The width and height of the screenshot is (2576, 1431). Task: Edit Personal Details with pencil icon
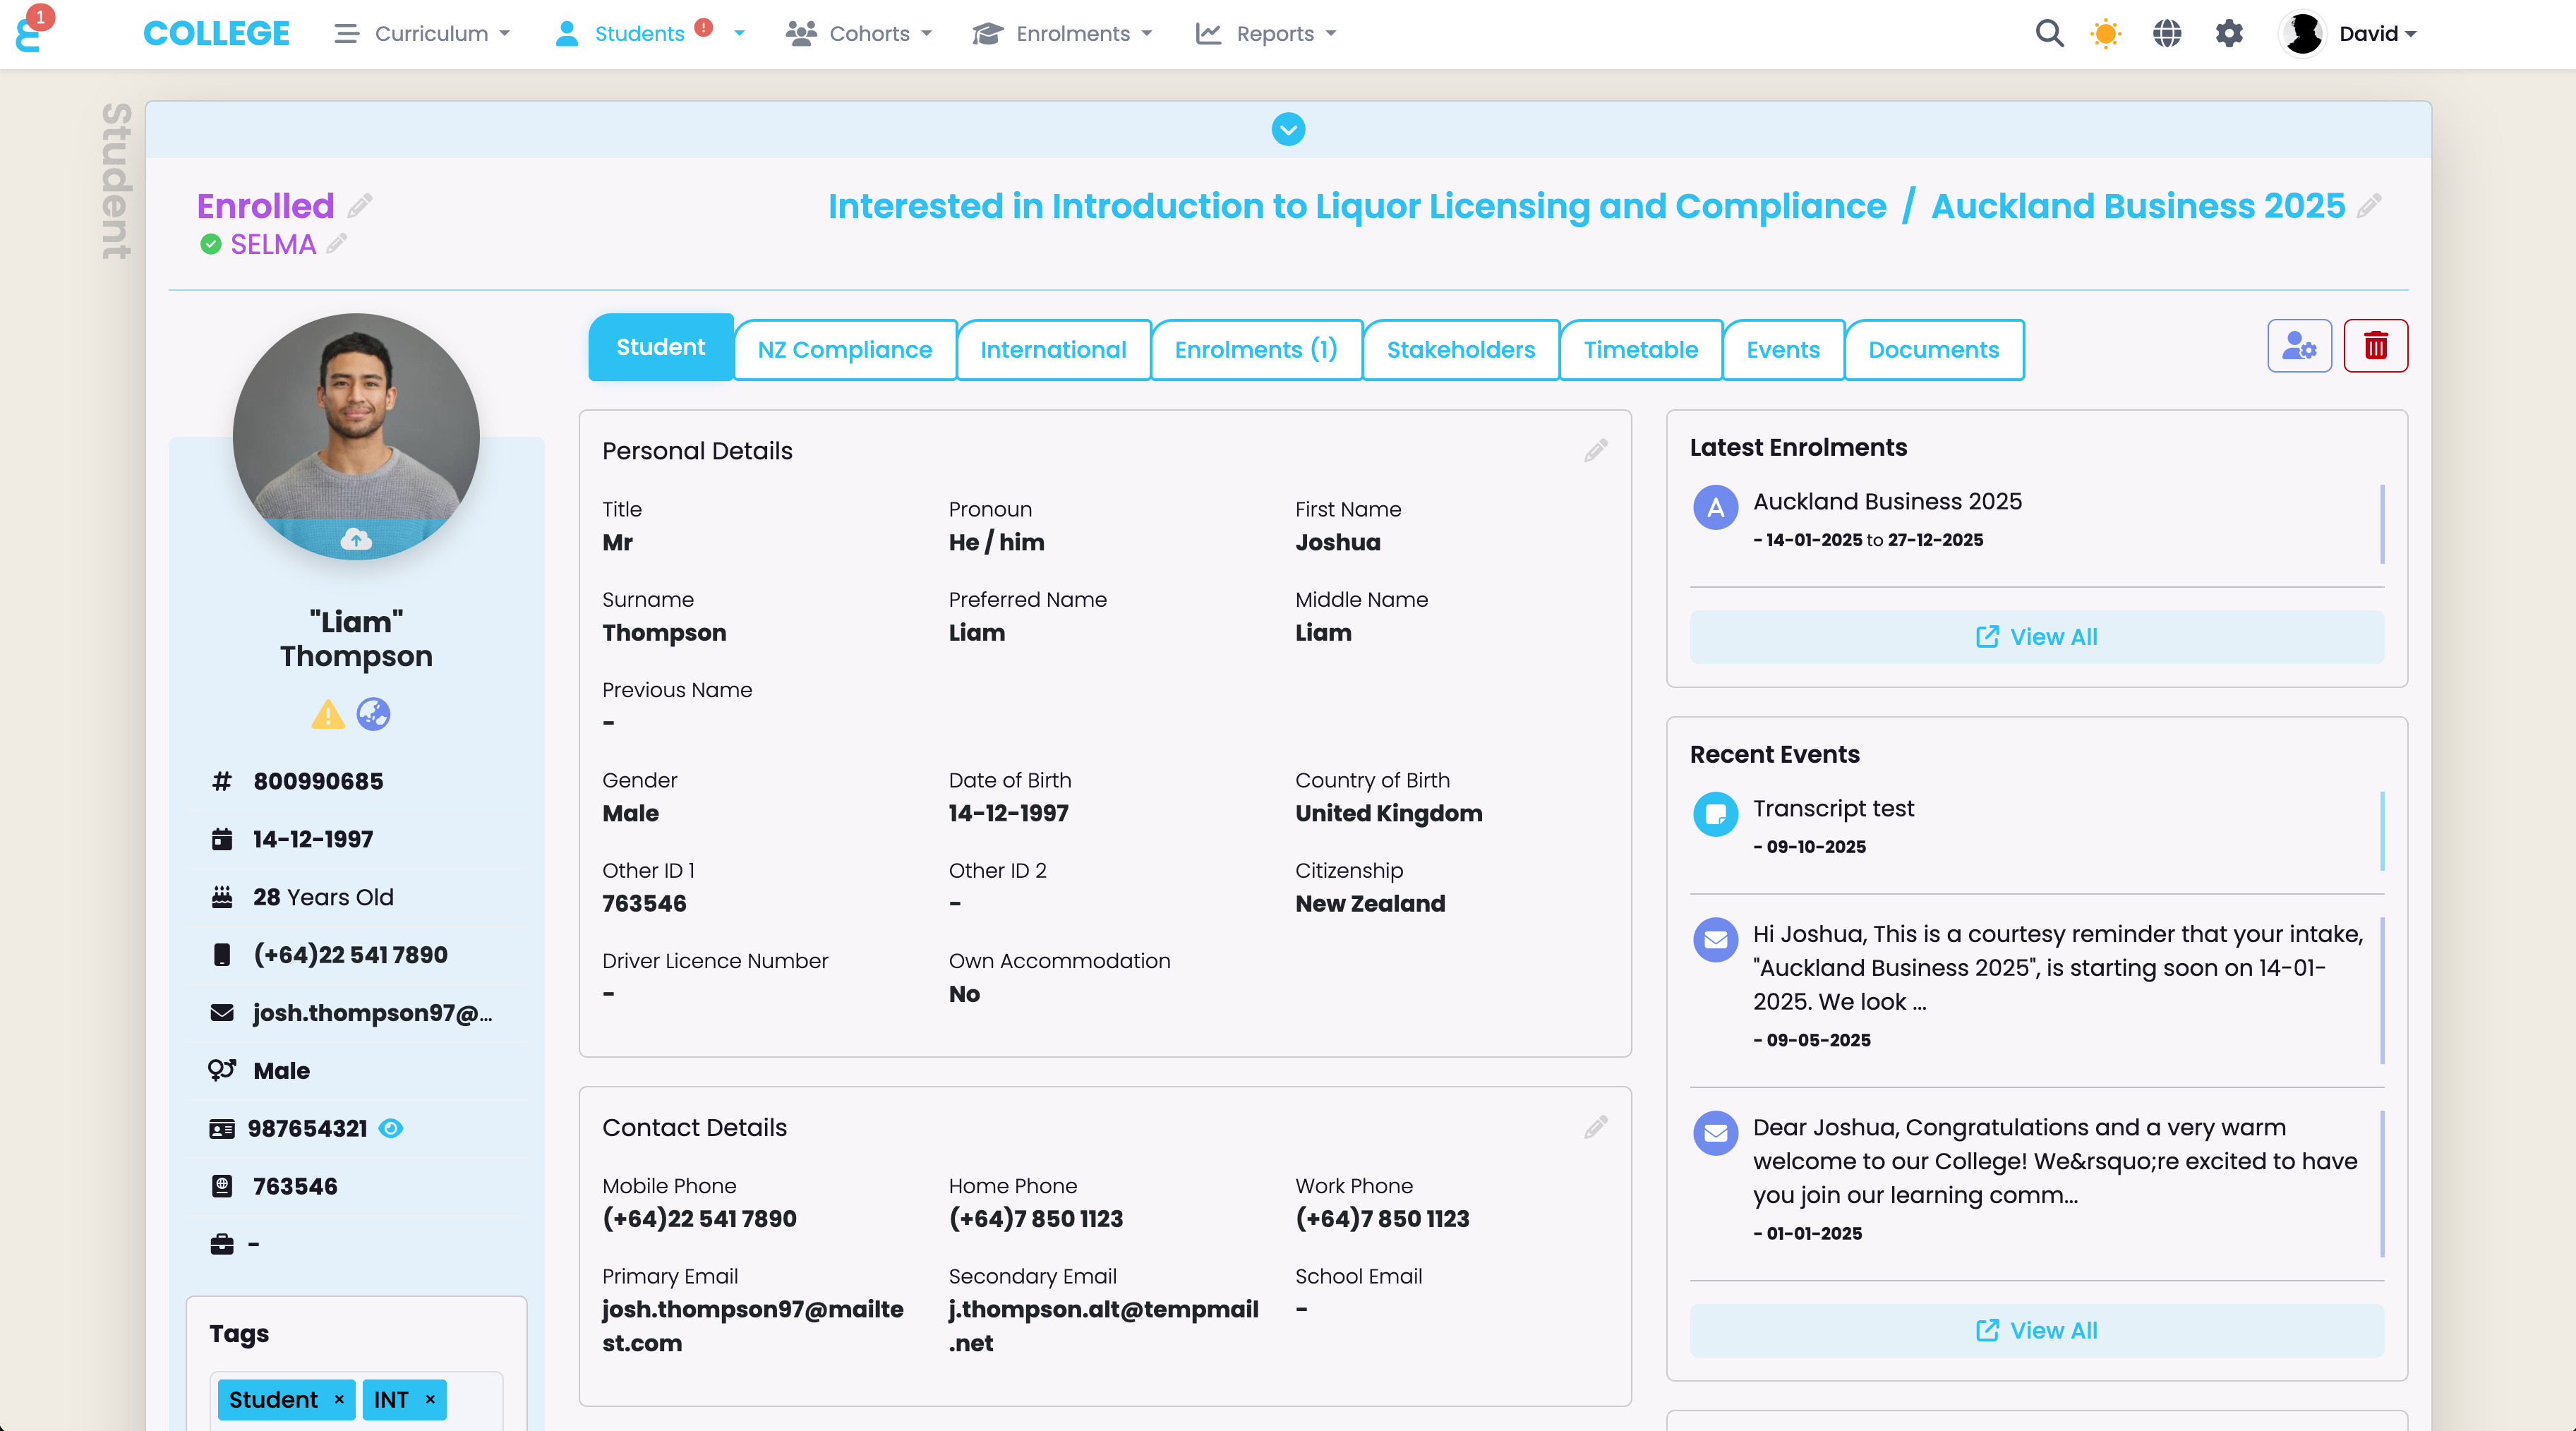(1596, 450)
